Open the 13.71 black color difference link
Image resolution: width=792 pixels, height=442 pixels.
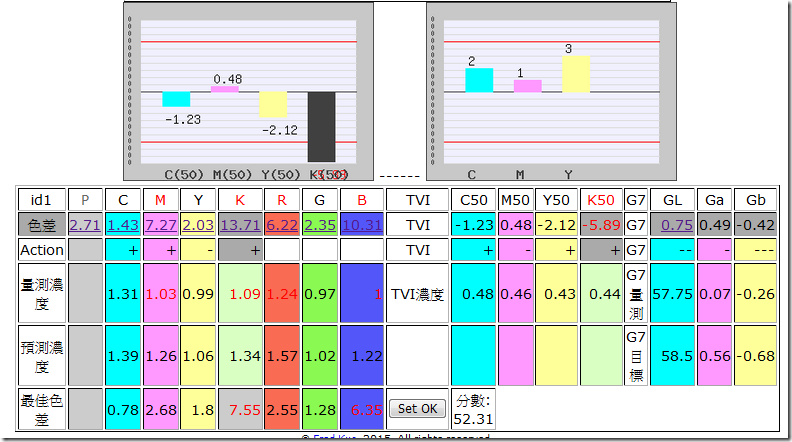tap(240, 225)
